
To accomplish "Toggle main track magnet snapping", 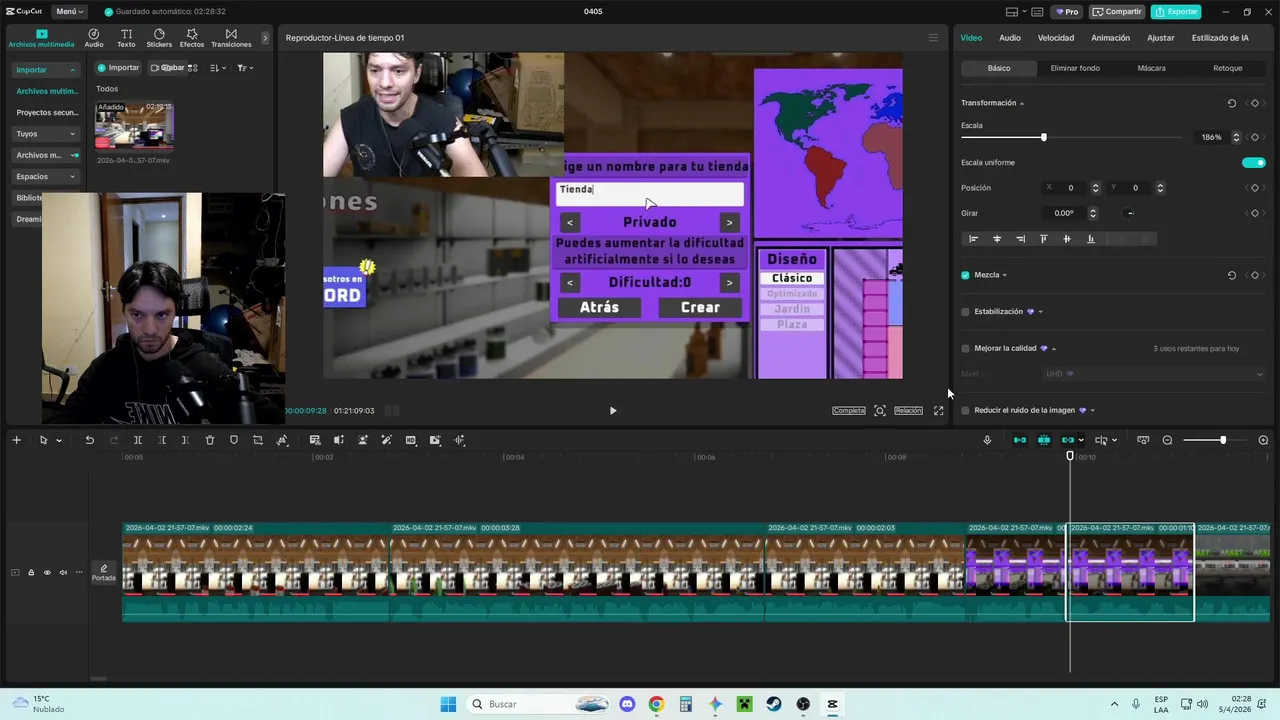I will 1019,440.
